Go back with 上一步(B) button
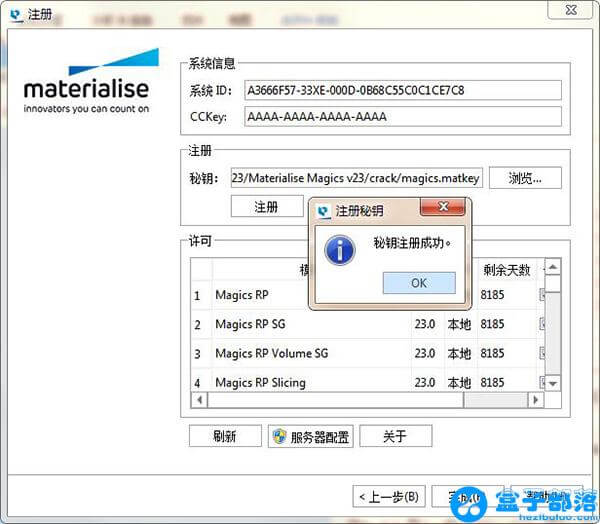The image size is (600, 524). pyautogui.click(x=389, y=497)
